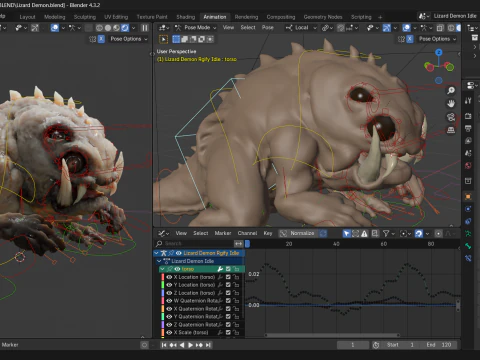
Task: Click the blue playhead frame marker
Action: pos(247,244)
